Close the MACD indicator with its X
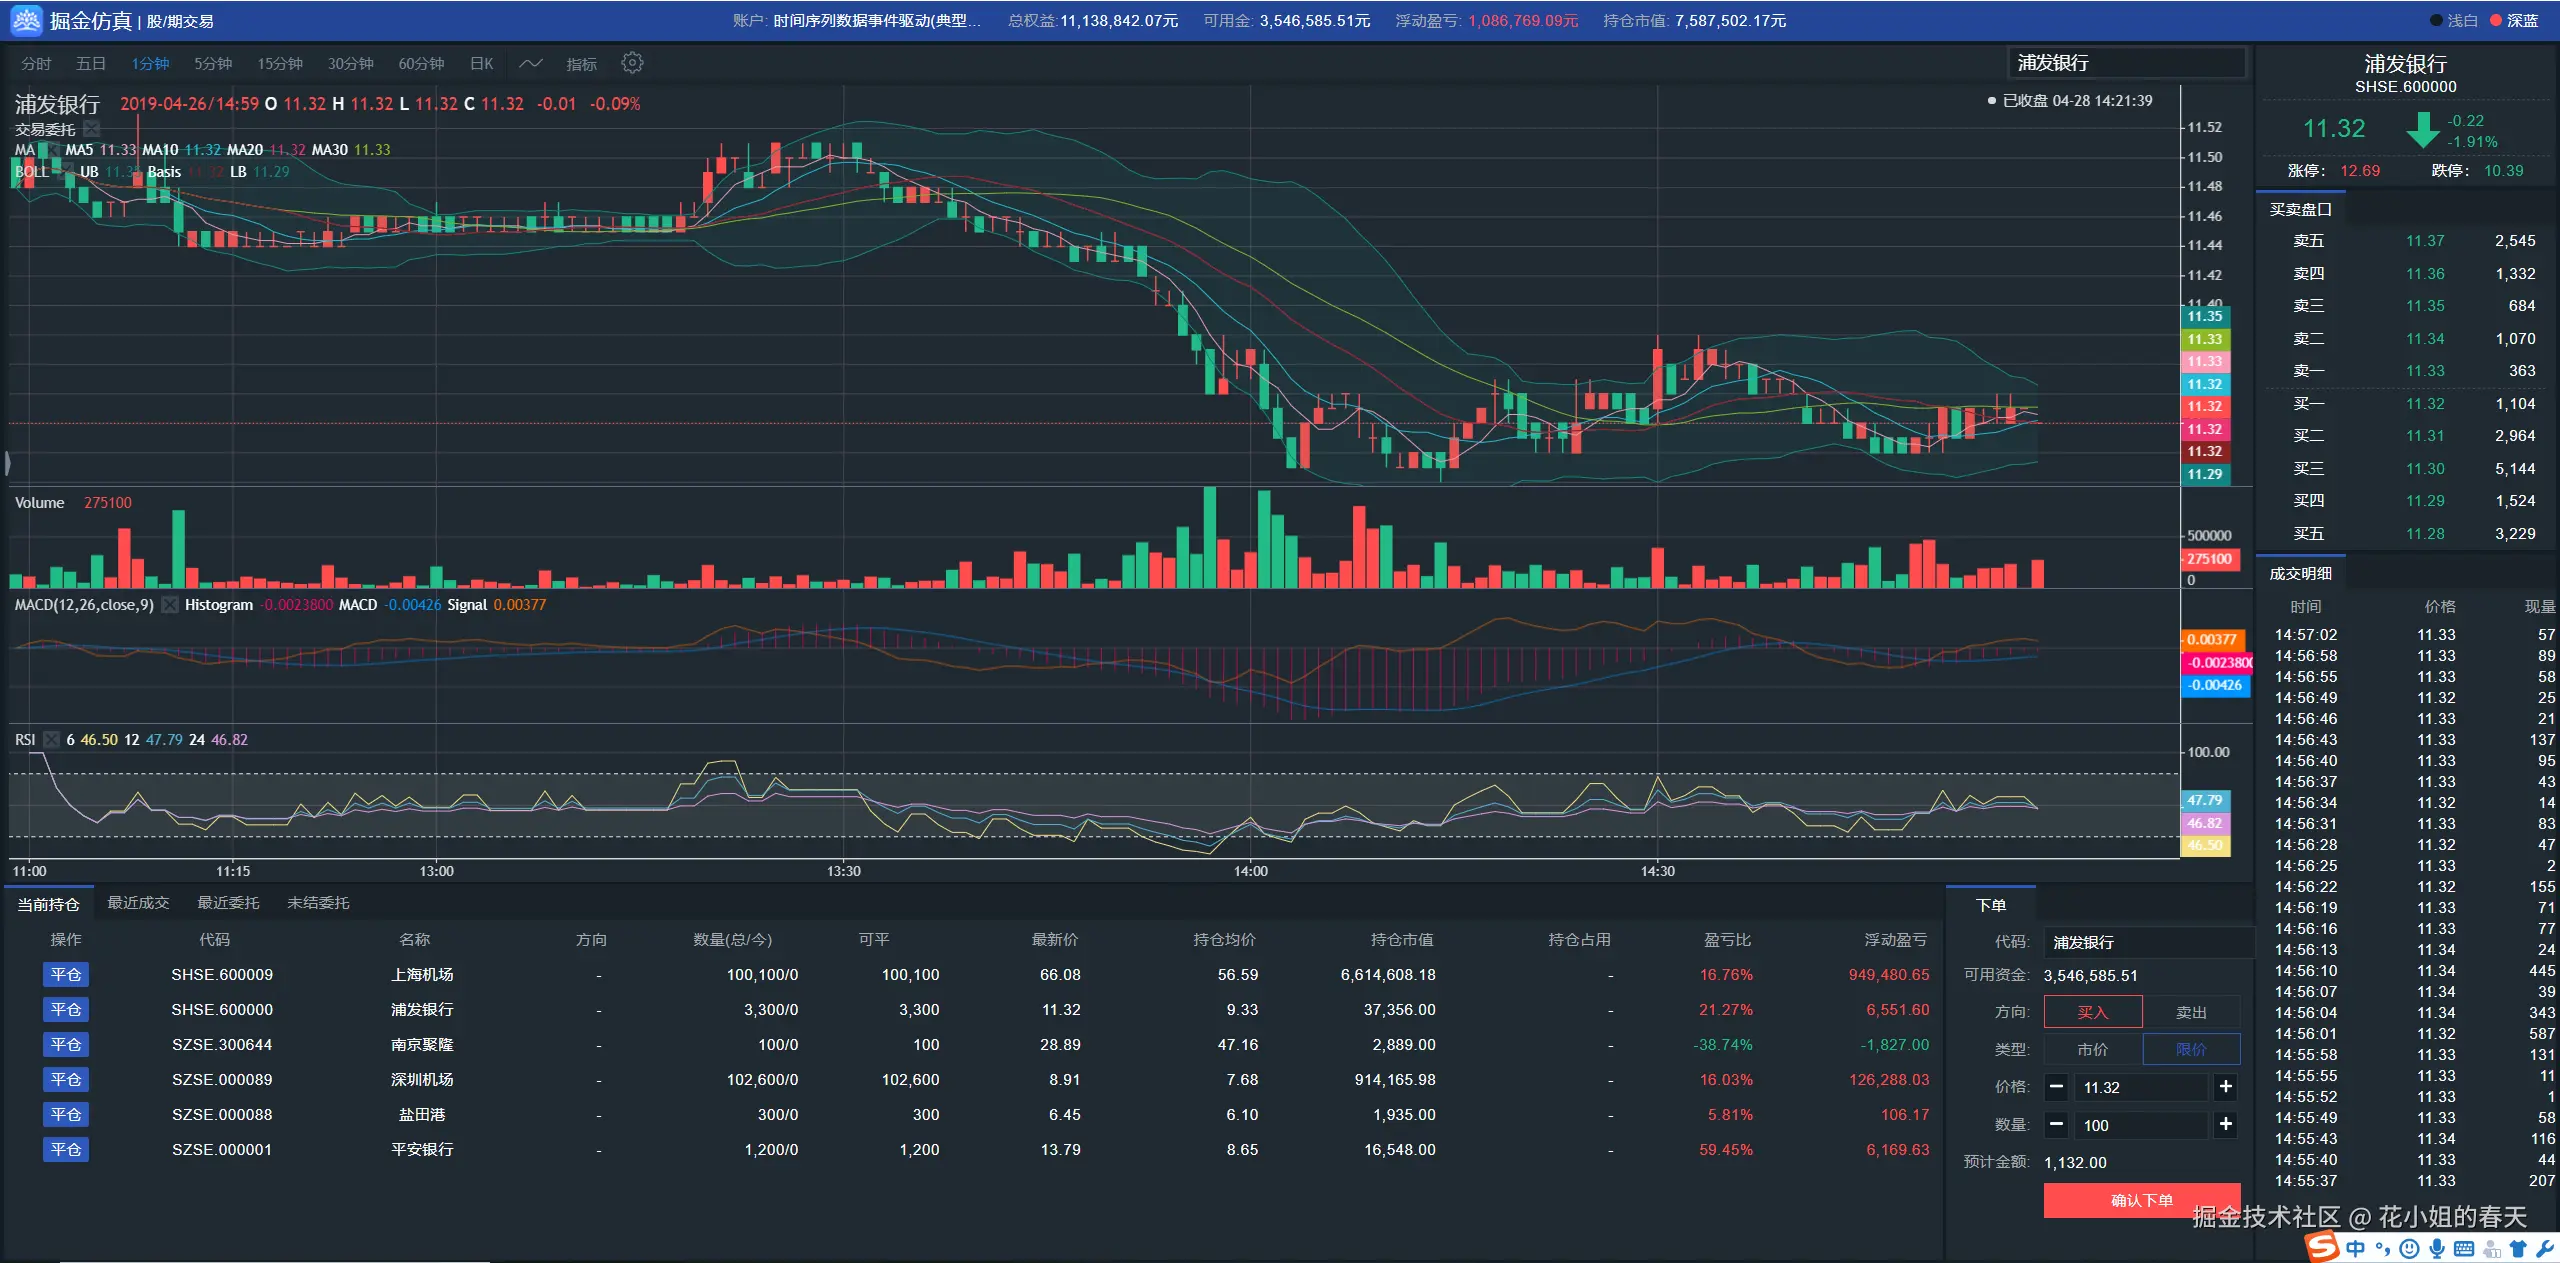2560x1263 pixels. coord(170,605)
